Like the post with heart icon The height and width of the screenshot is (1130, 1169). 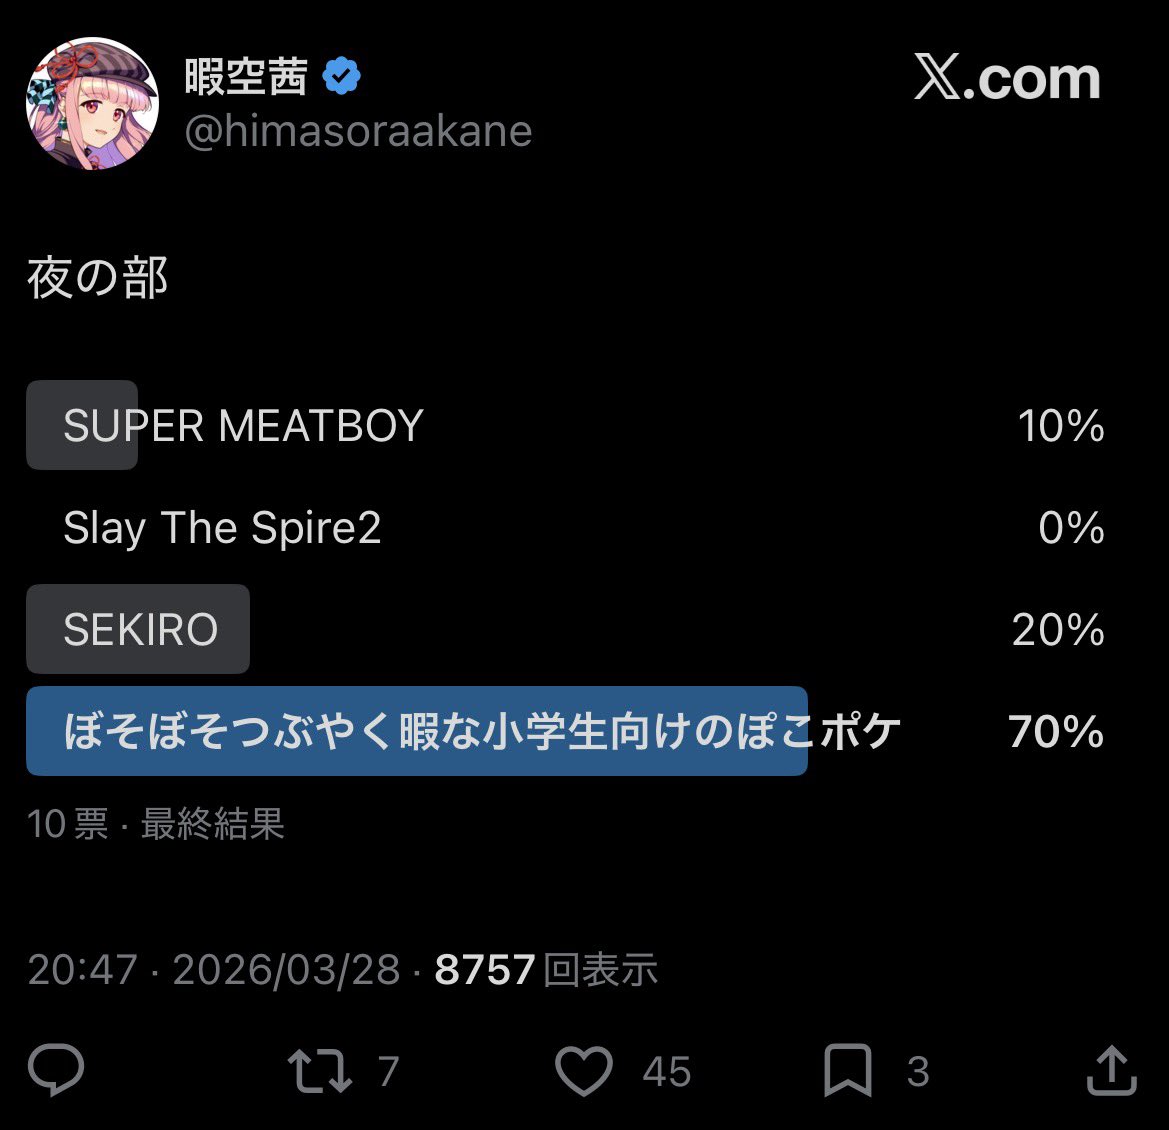[x=584, y=1071]
